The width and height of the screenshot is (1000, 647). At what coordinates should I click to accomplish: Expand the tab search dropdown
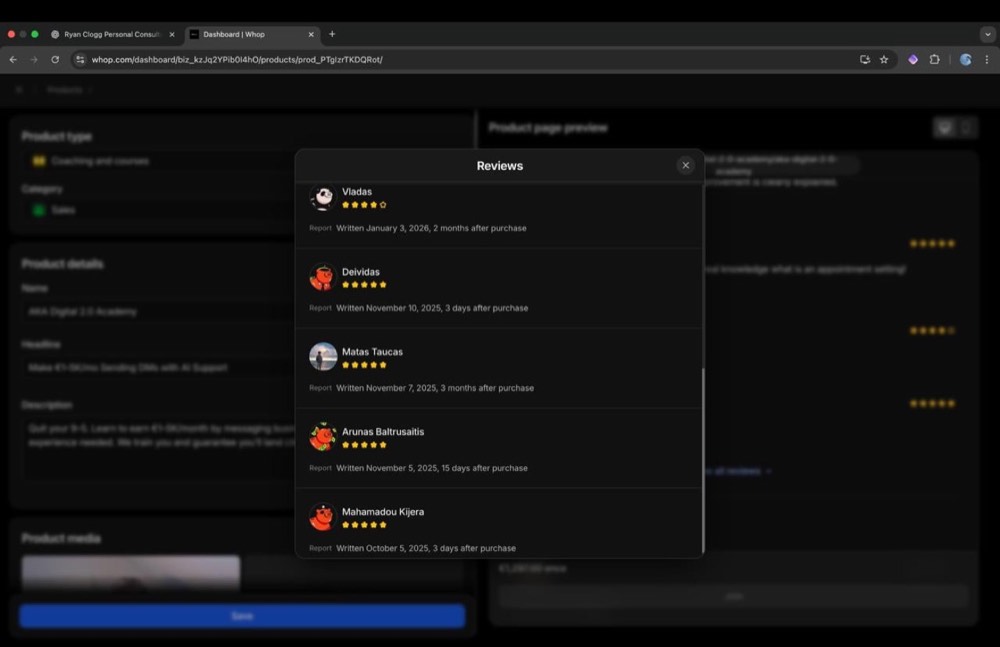pos(987,34)
